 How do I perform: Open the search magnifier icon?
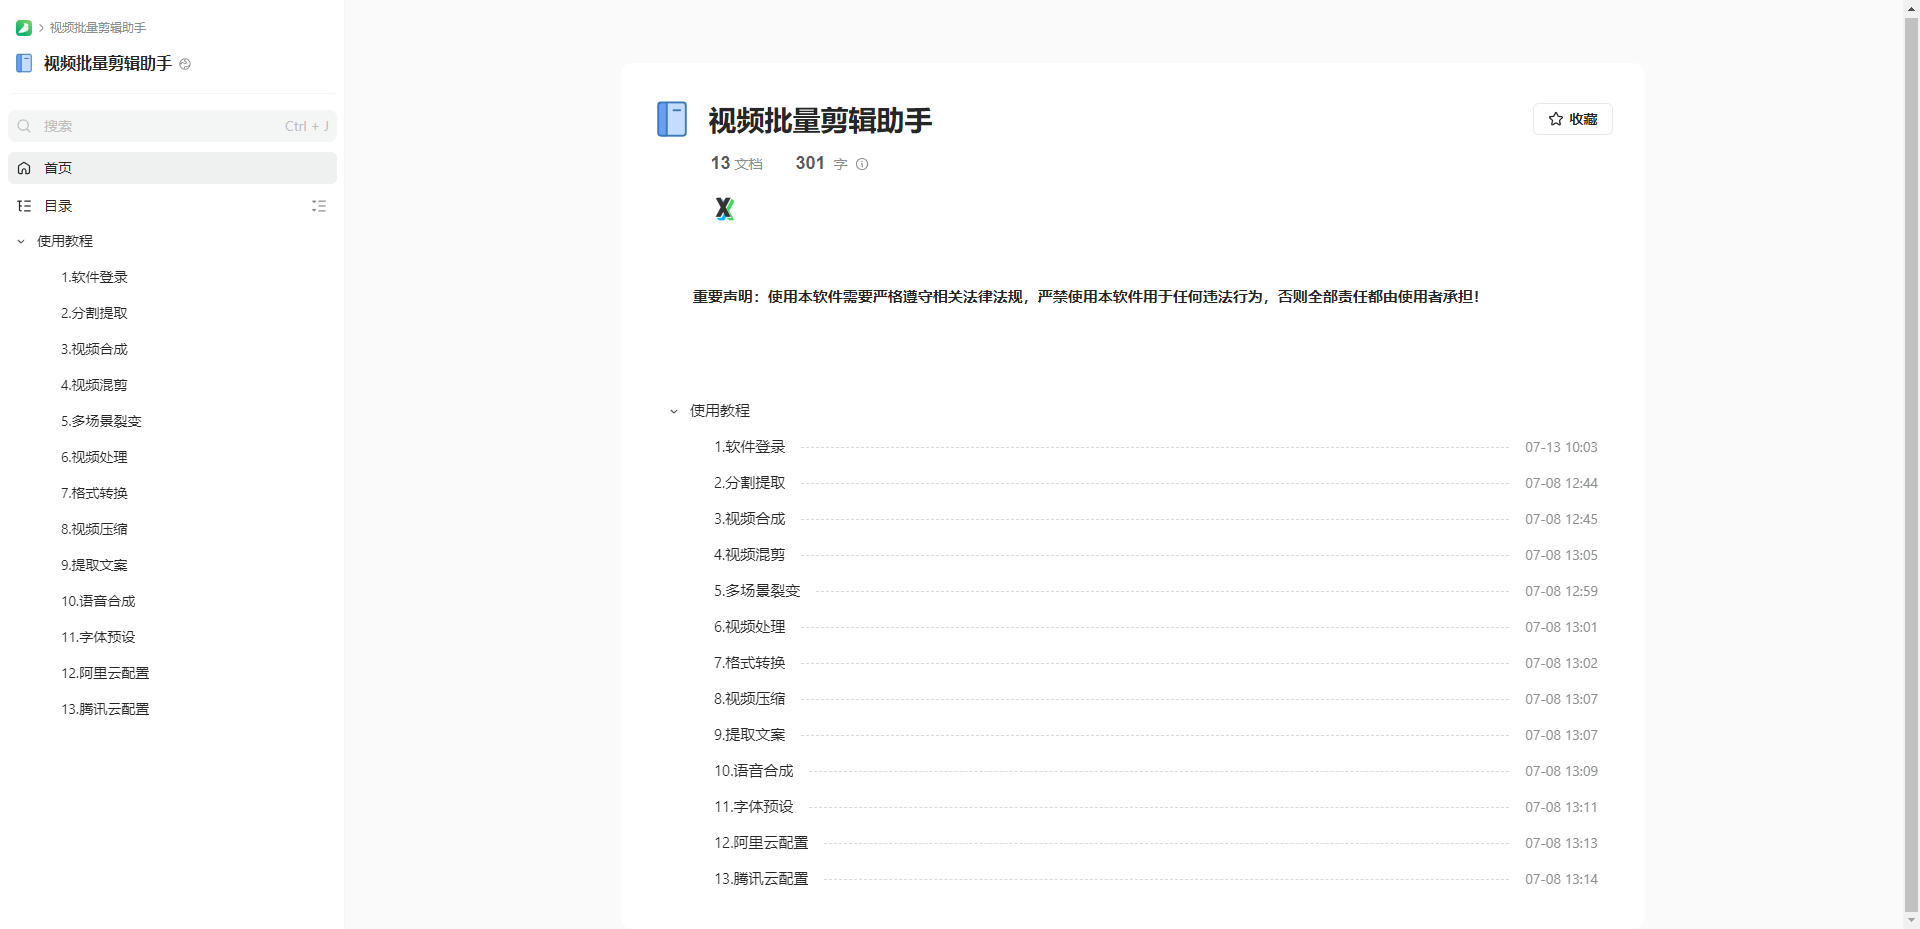point(24,126)
